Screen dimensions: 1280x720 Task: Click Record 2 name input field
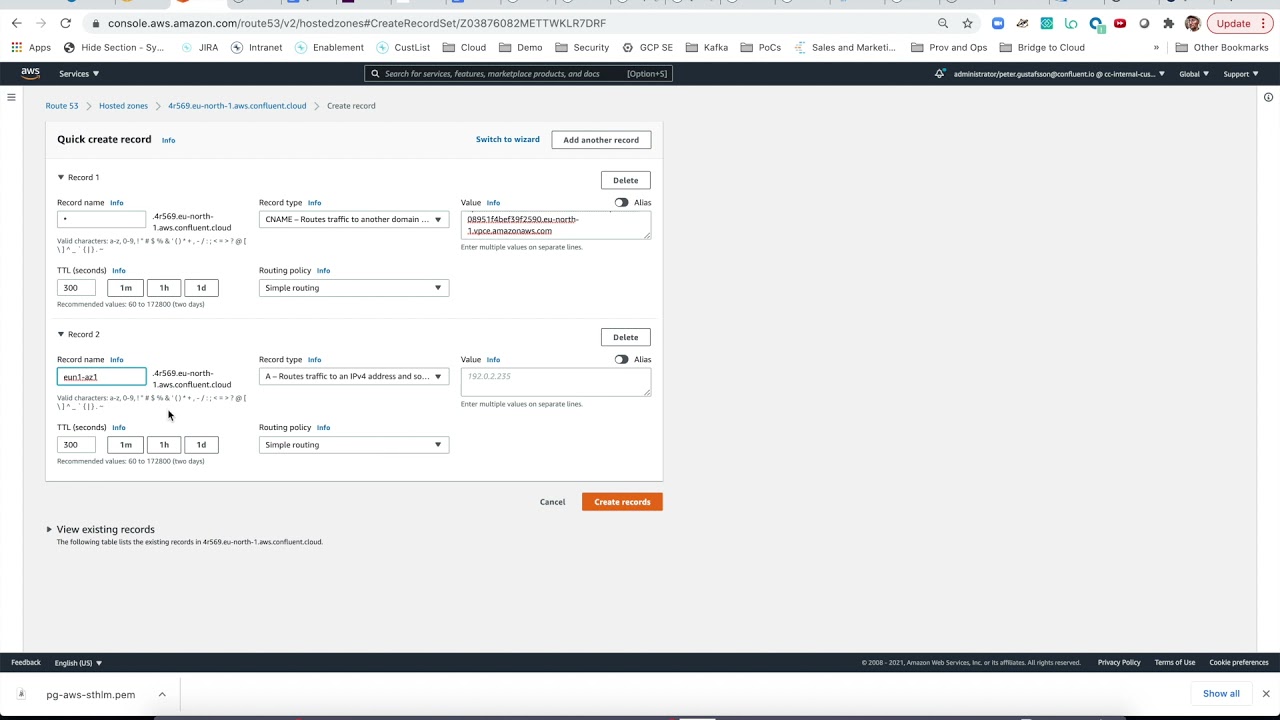click(101, 377)
